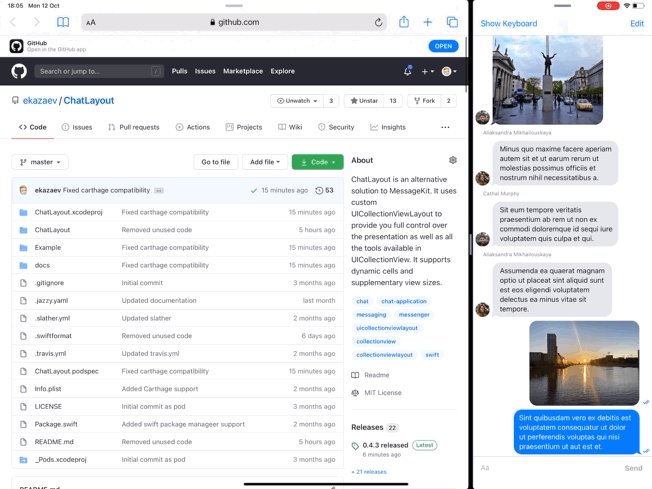Viewport: 652px width, 489px height.
Task: Click the stargazers count 13
Action: pos(393,101)
